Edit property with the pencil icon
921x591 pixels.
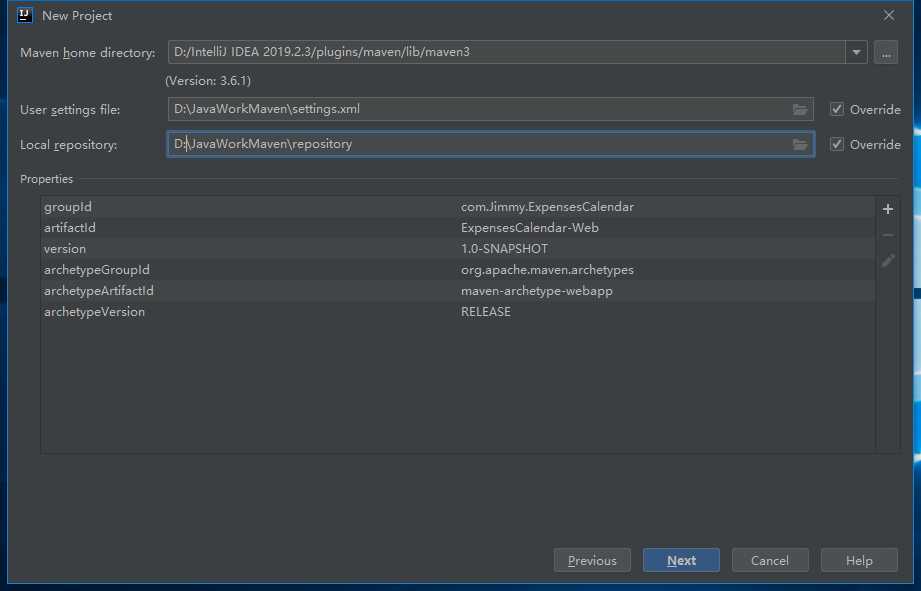click(x=888, y=261)
